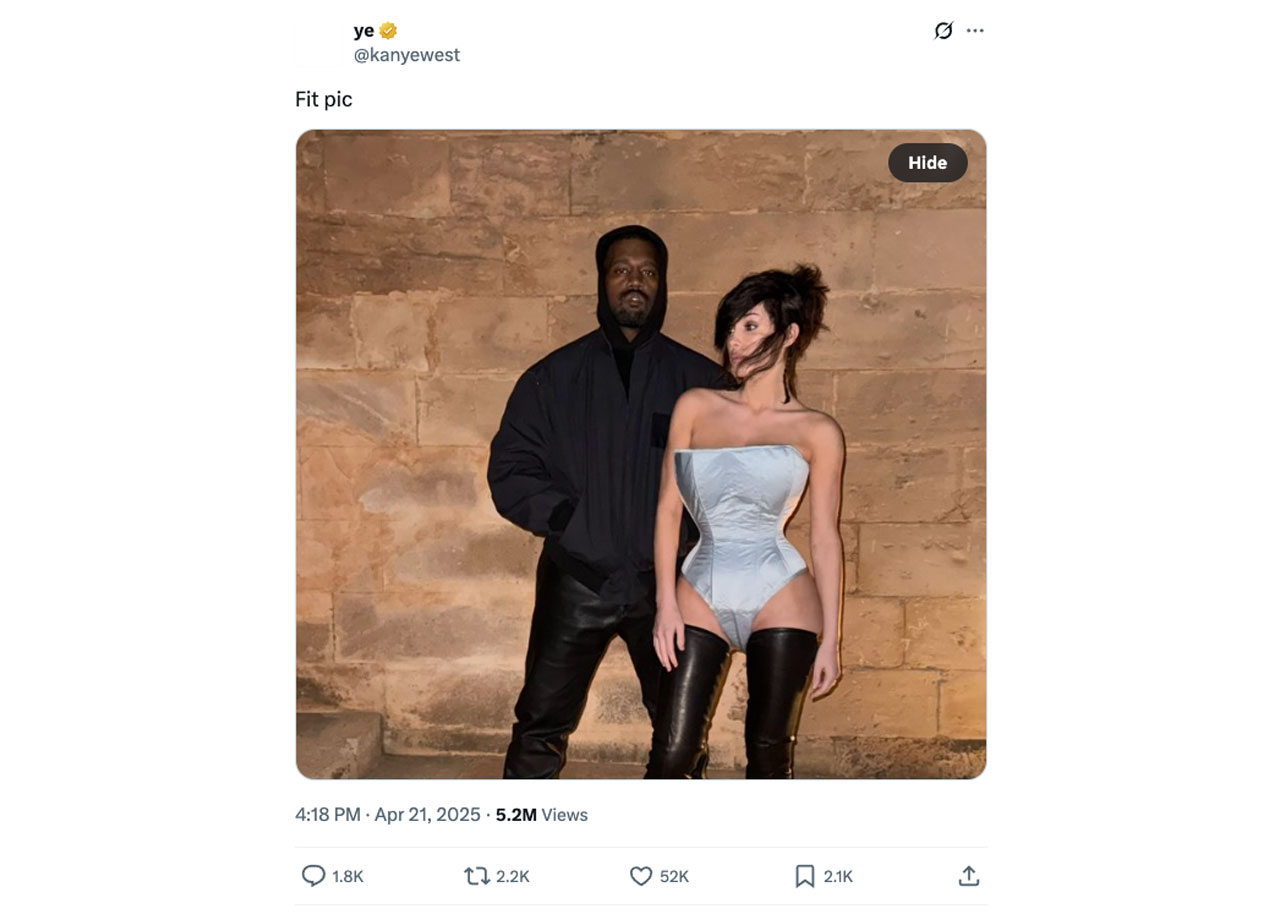Open the attached photo in full view
1280x920 pixels.
click(640, 454)
